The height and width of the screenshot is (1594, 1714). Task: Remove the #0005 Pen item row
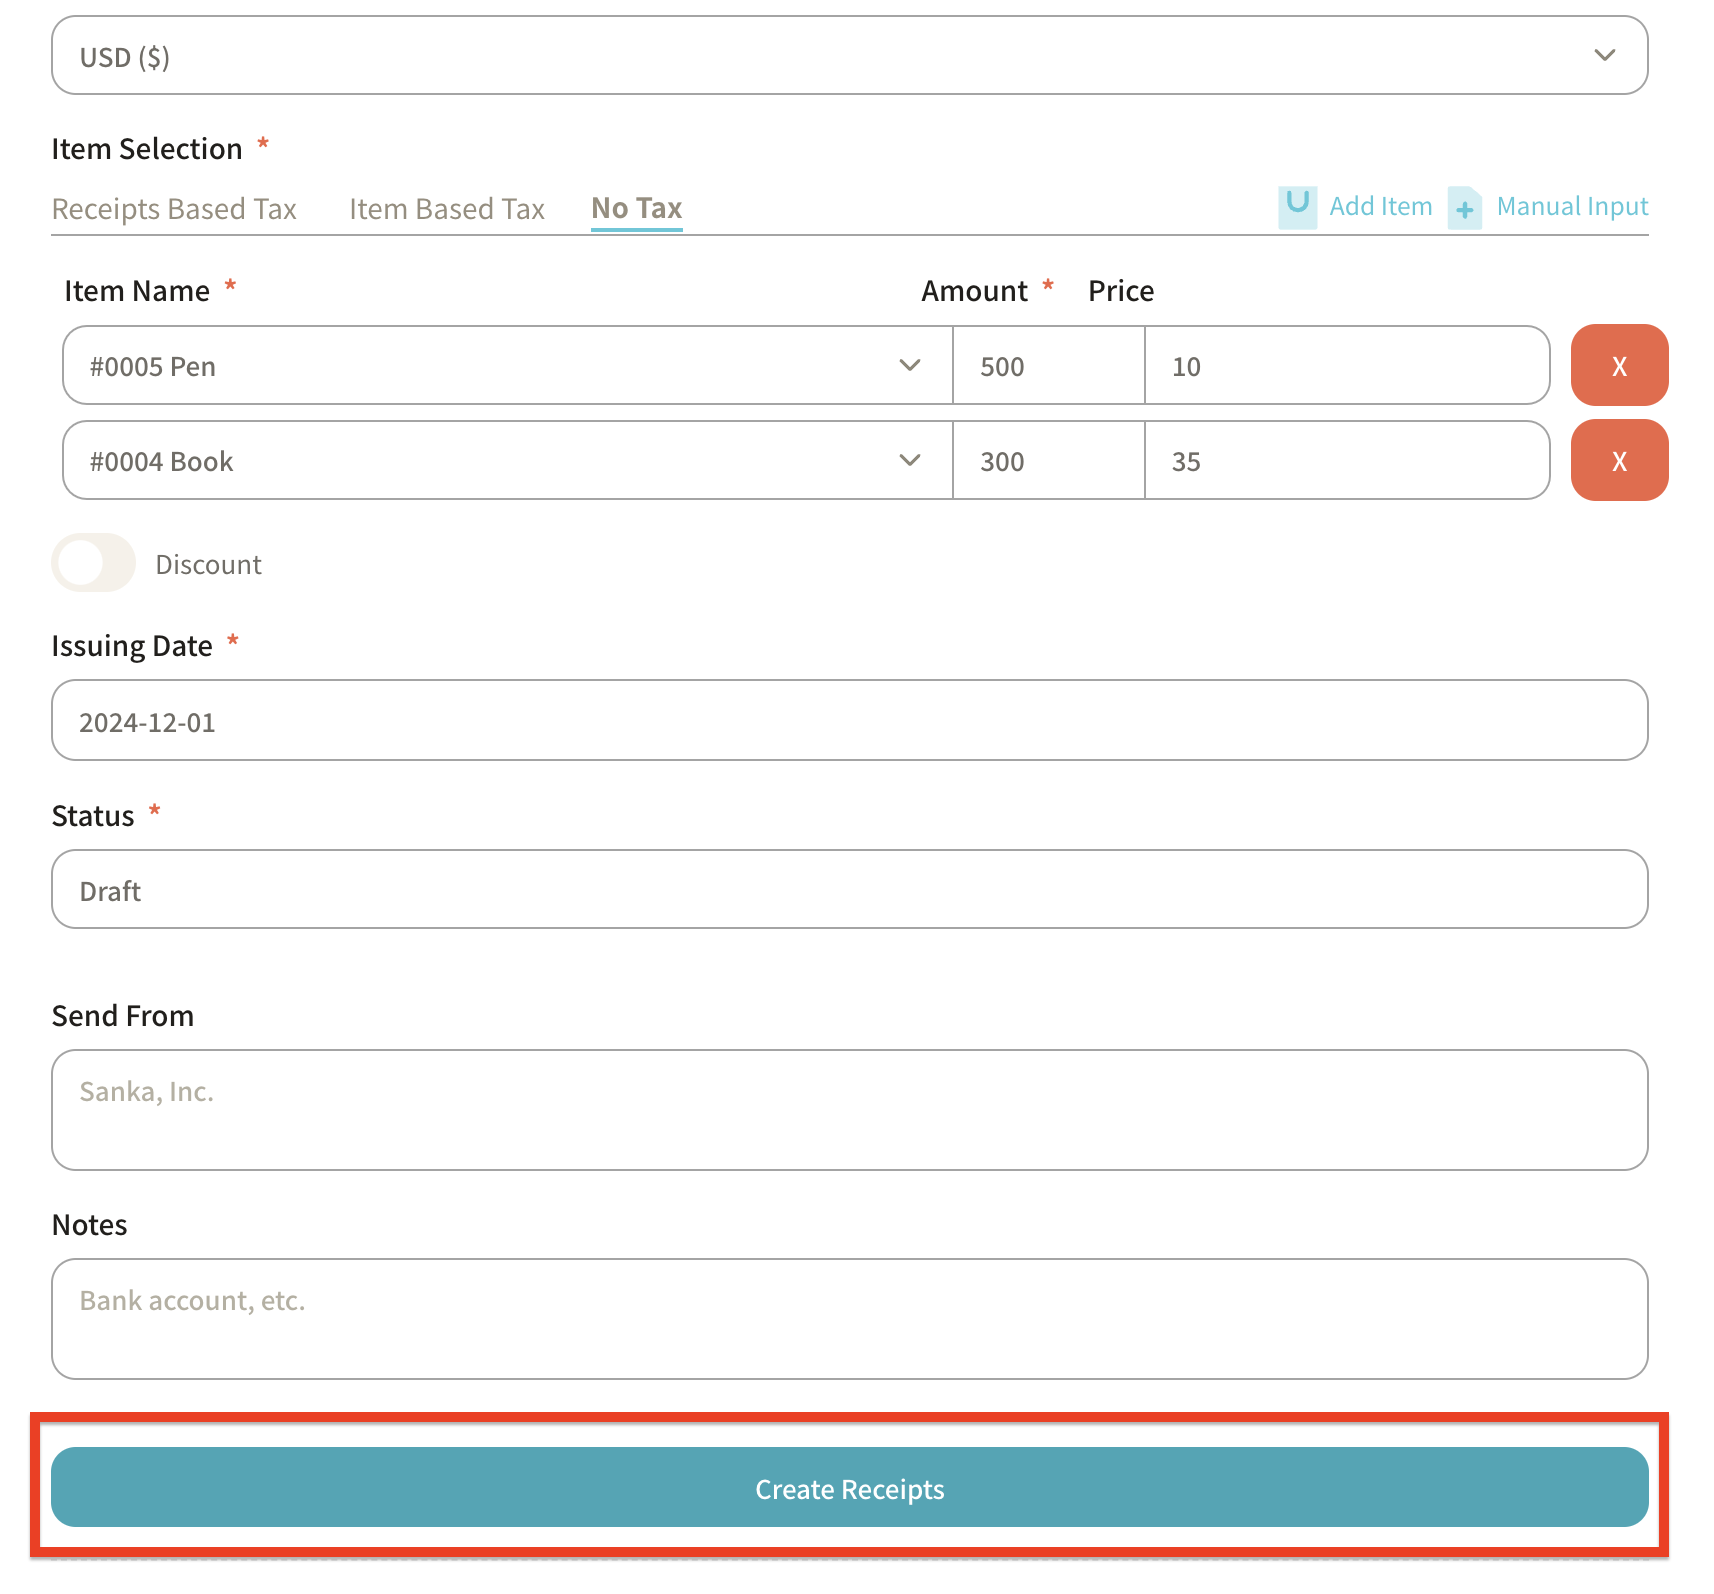pyautogui.click(x=1618, y=366)
